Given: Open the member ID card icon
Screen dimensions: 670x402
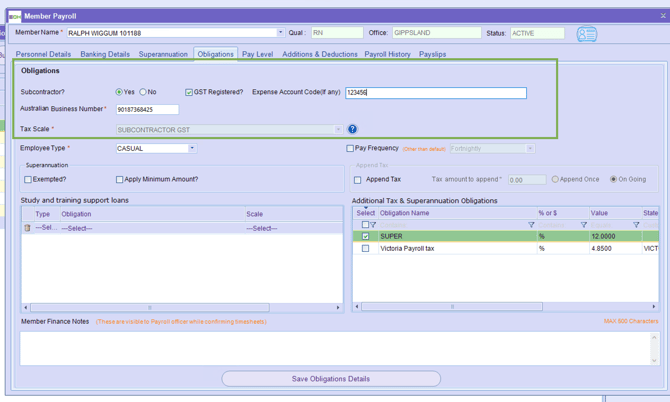Looking at the screenshot, I should click(x=587, y=34).
